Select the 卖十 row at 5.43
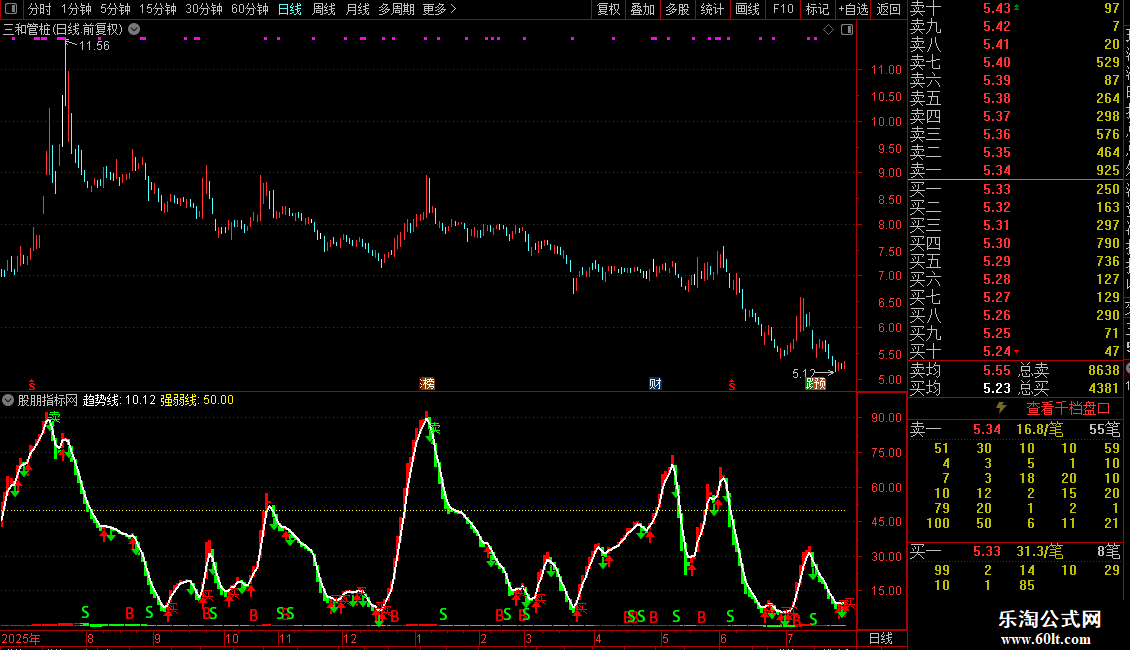 [1015, 9]
